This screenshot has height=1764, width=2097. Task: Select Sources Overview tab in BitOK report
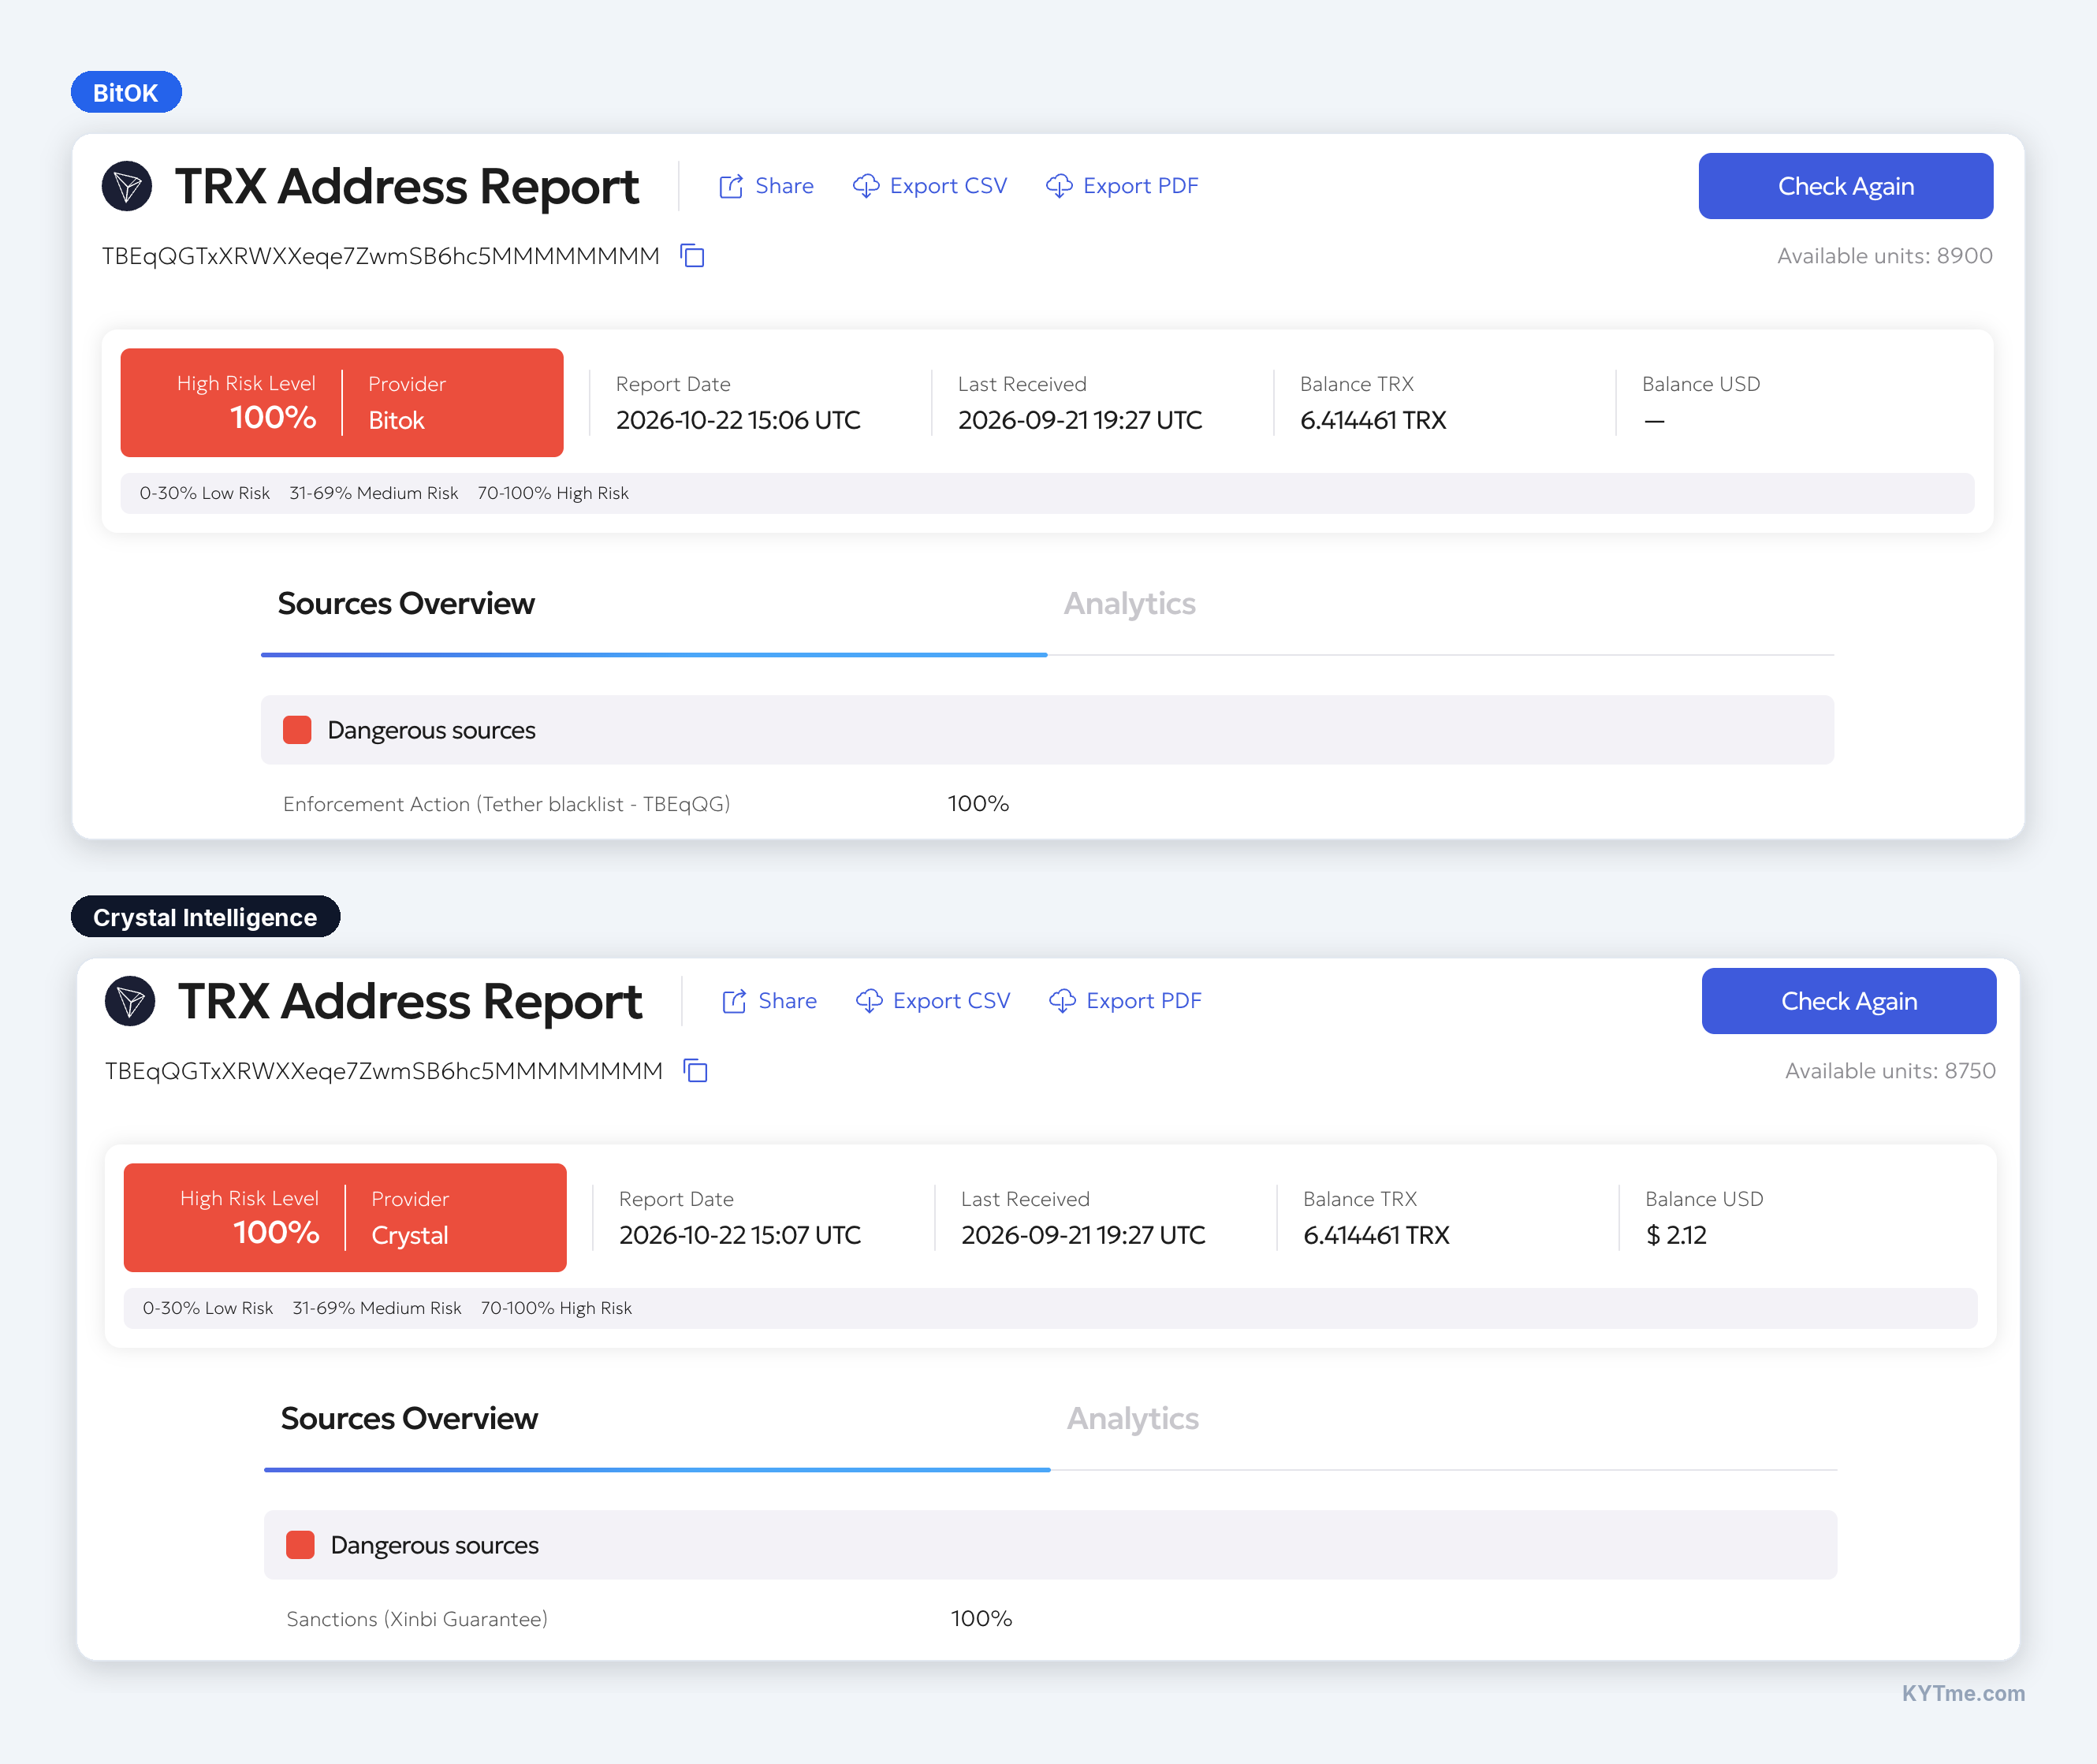coord(406,604)
